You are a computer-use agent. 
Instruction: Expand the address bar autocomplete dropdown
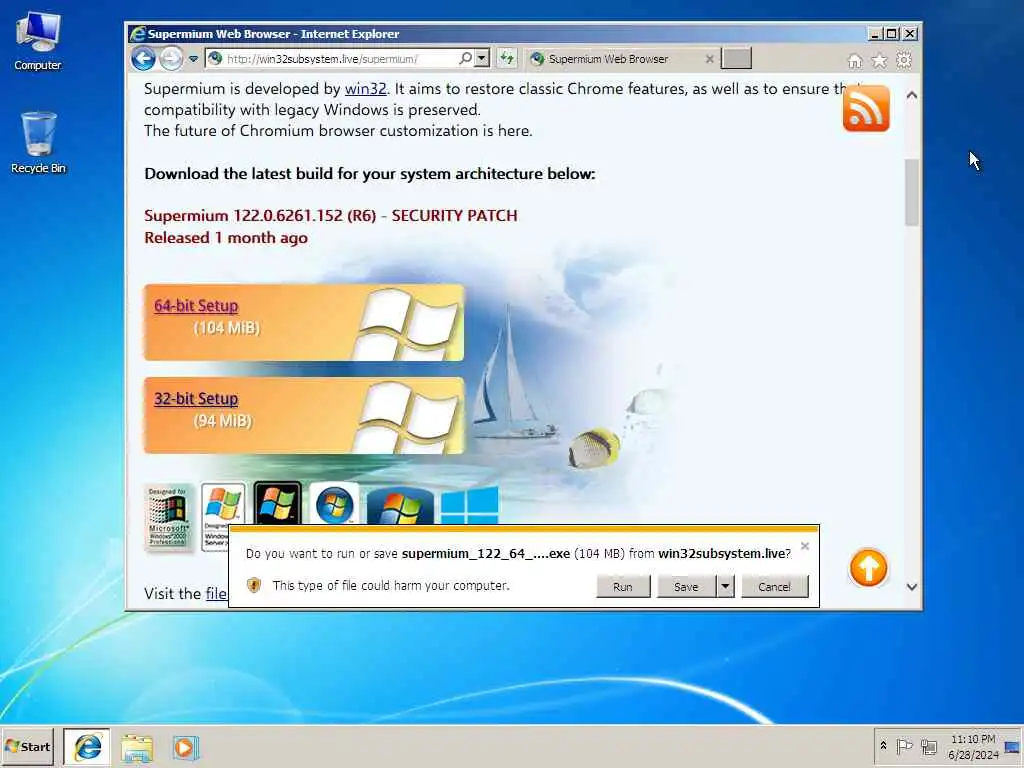(x=482, y=58)
